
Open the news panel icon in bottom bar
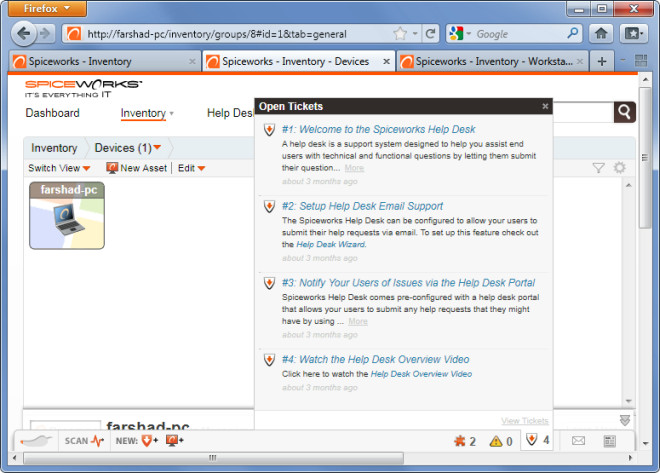click(x=609, y=441)
